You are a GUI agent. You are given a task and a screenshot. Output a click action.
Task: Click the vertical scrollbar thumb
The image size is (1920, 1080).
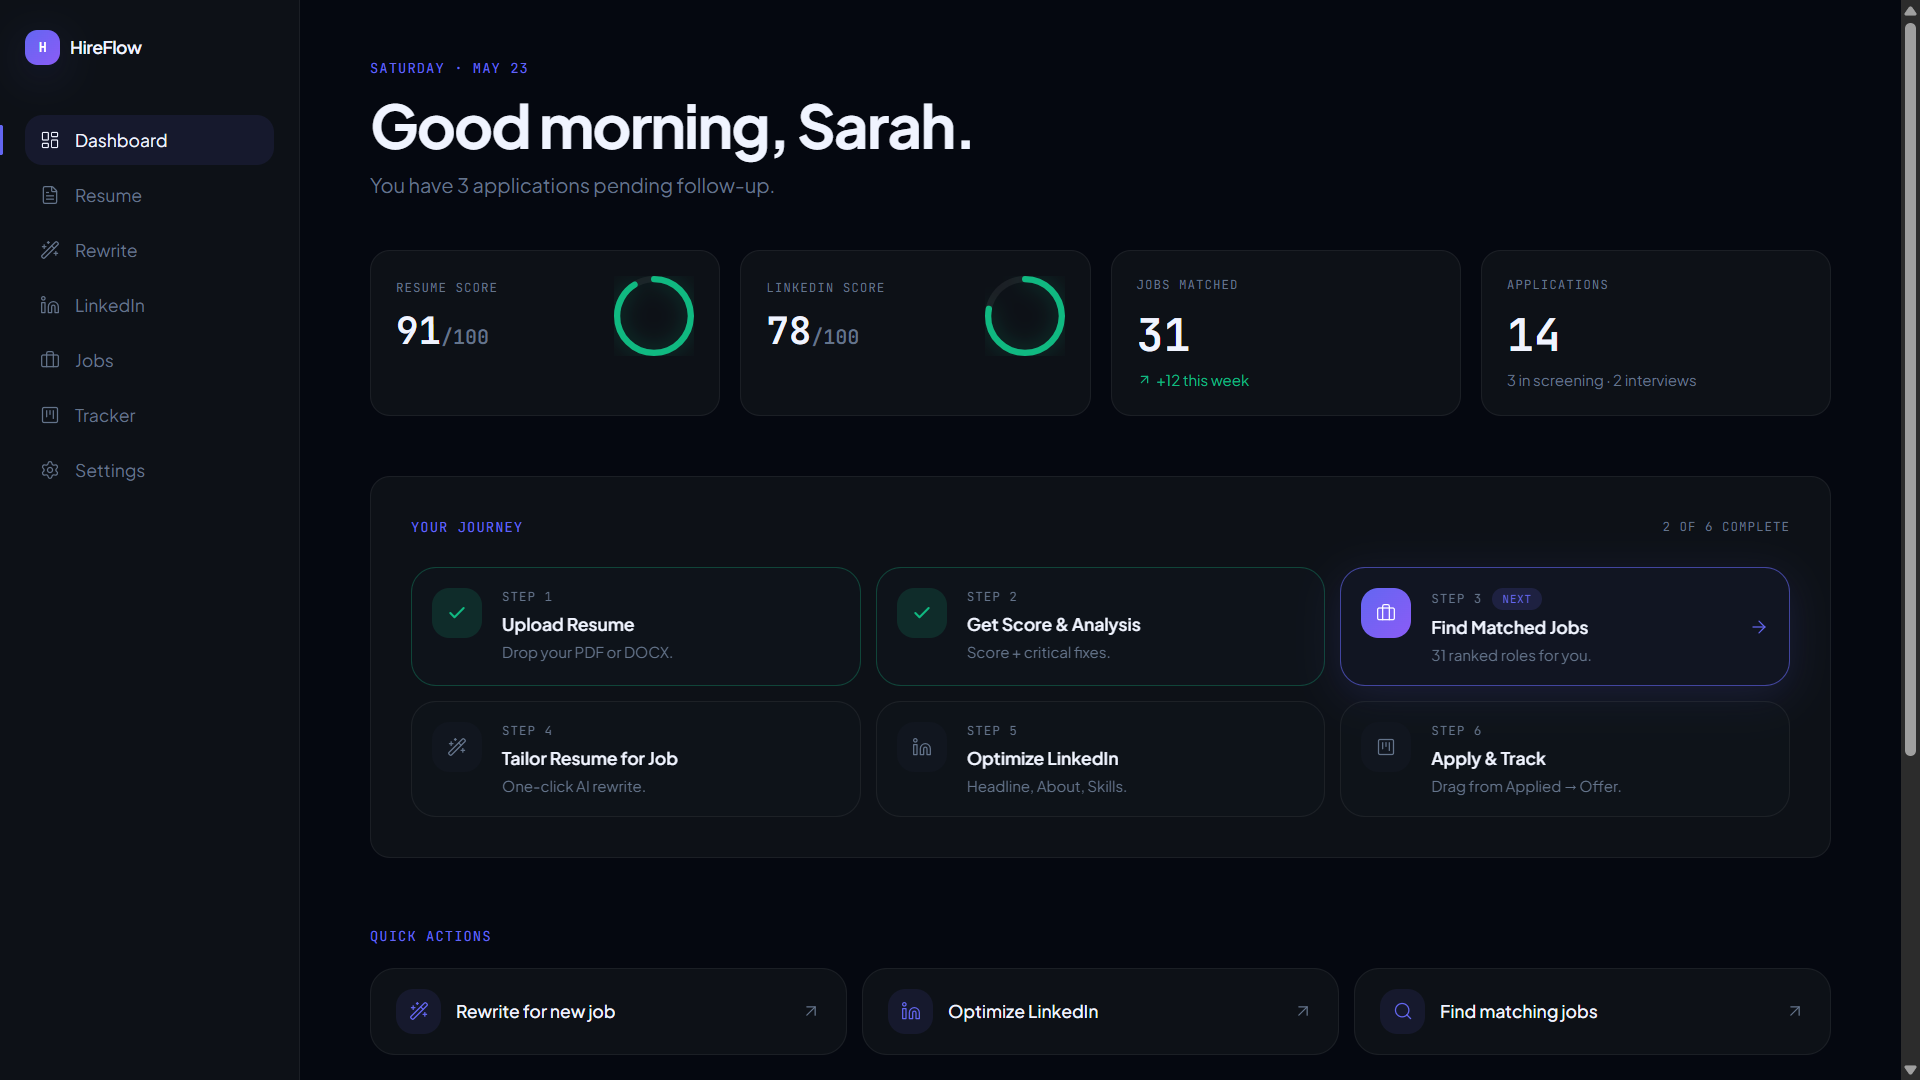pyautogui.click(x=1910, y=388)
